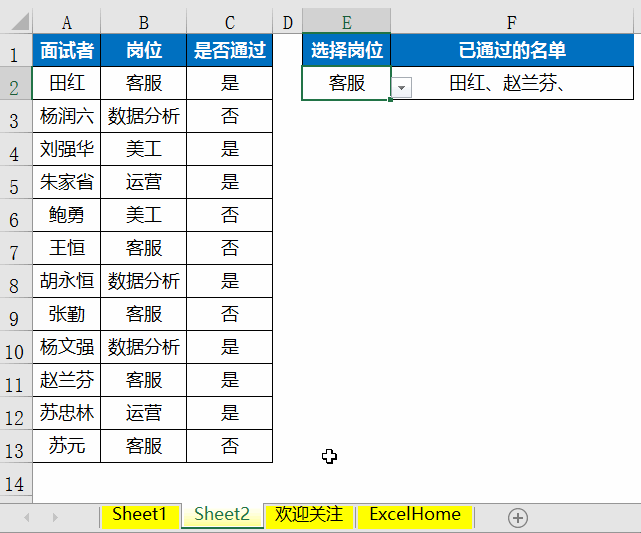Click 运营 in 苏忠林's row
The image size is (641, 533).
143,413
